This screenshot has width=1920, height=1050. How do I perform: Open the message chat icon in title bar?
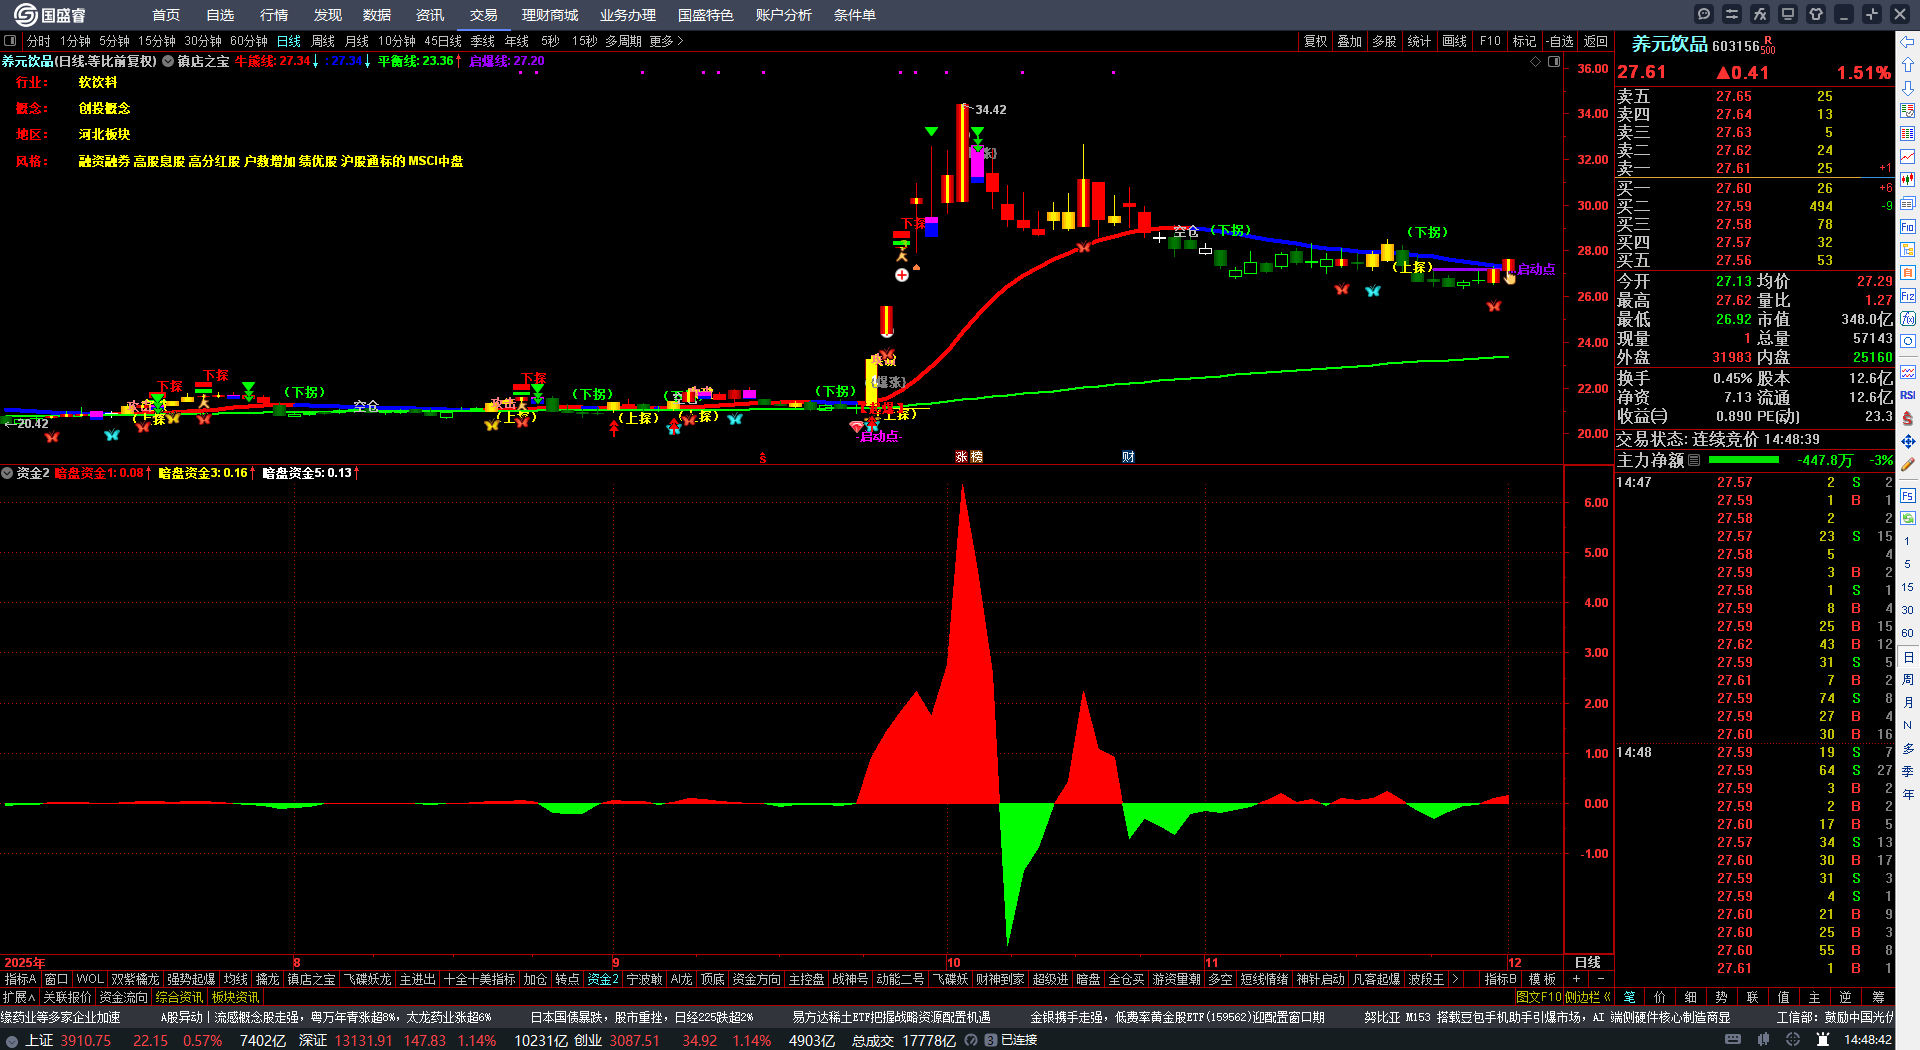(1704, 14)
